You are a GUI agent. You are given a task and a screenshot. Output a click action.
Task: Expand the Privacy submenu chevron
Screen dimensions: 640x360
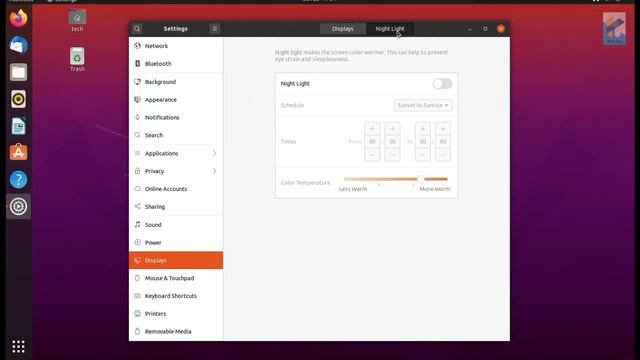point(214,171)
